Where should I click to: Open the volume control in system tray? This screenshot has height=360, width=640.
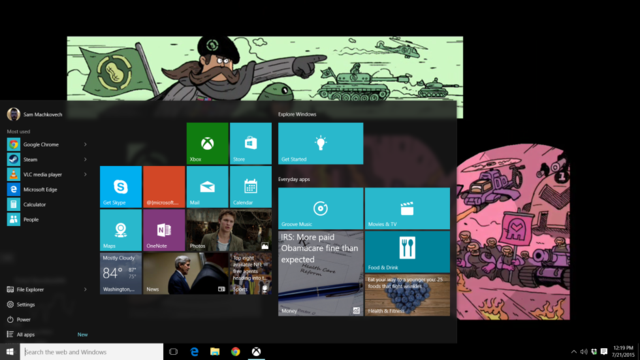(x=584, y=351)
